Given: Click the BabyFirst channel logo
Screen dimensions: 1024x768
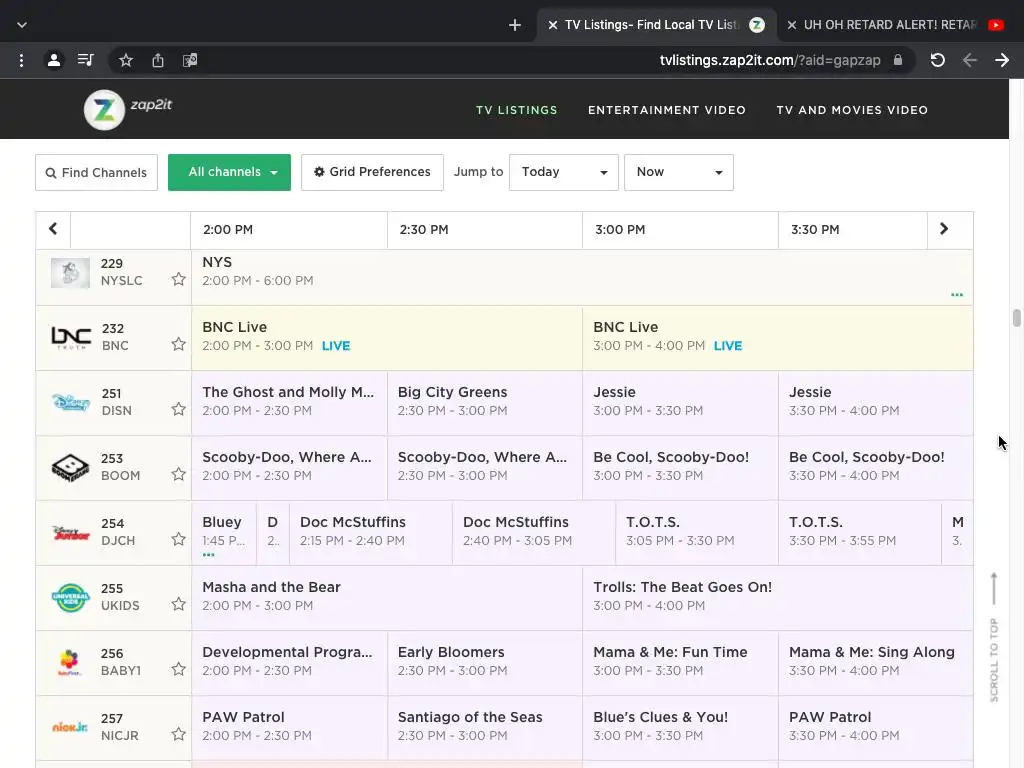Looking at the screenshot, I should pos(69,662).
